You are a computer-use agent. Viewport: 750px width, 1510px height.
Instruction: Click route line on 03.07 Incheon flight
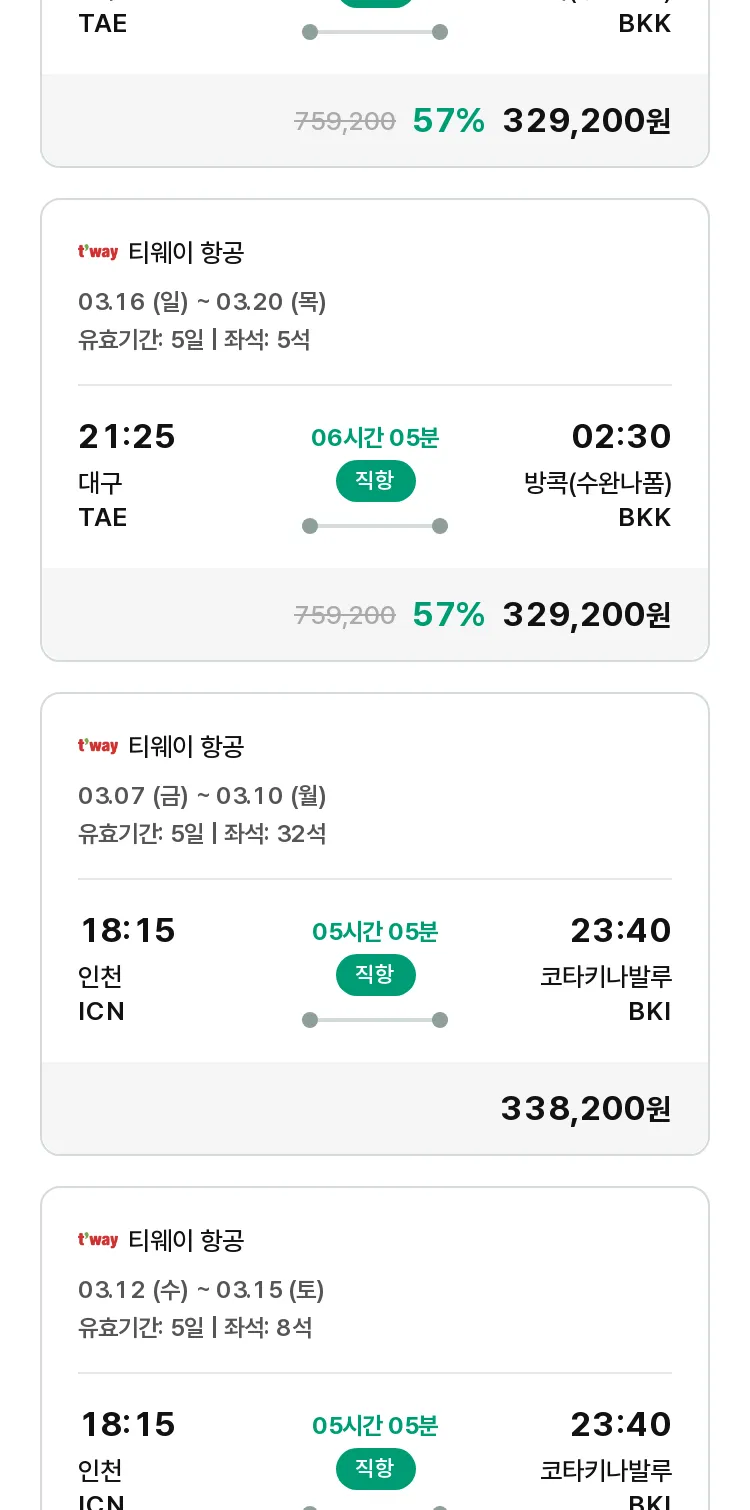pos(375,1020)
